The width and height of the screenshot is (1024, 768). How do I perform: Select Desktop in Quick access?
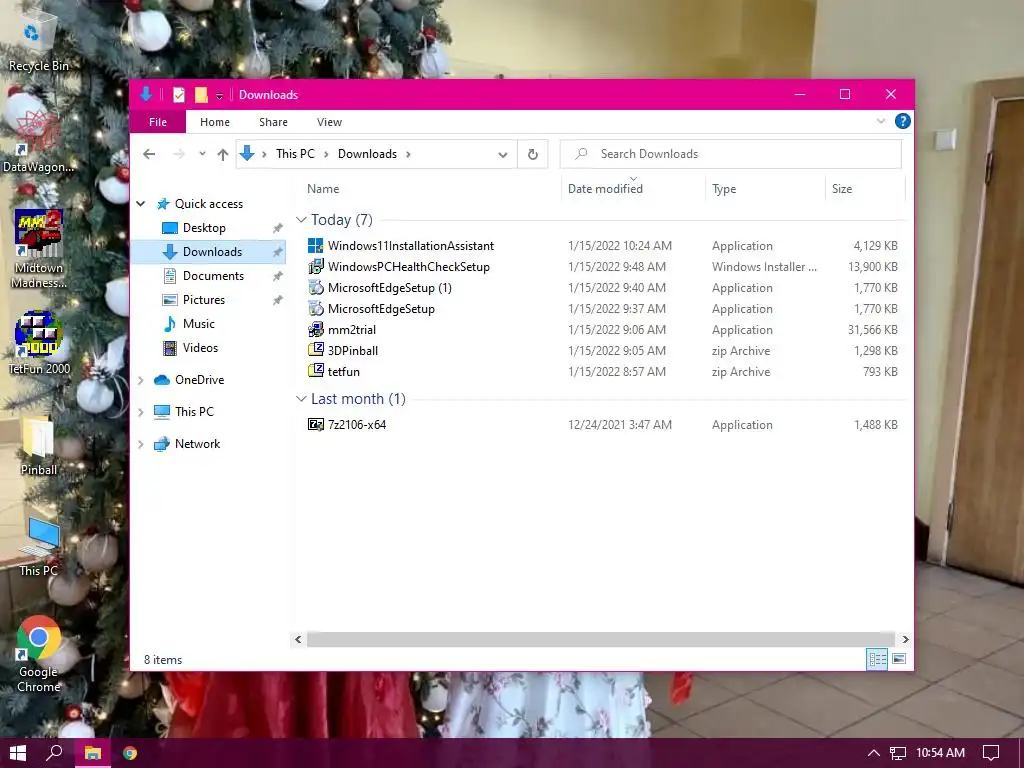pyautogui.click(x=204, y=228)
